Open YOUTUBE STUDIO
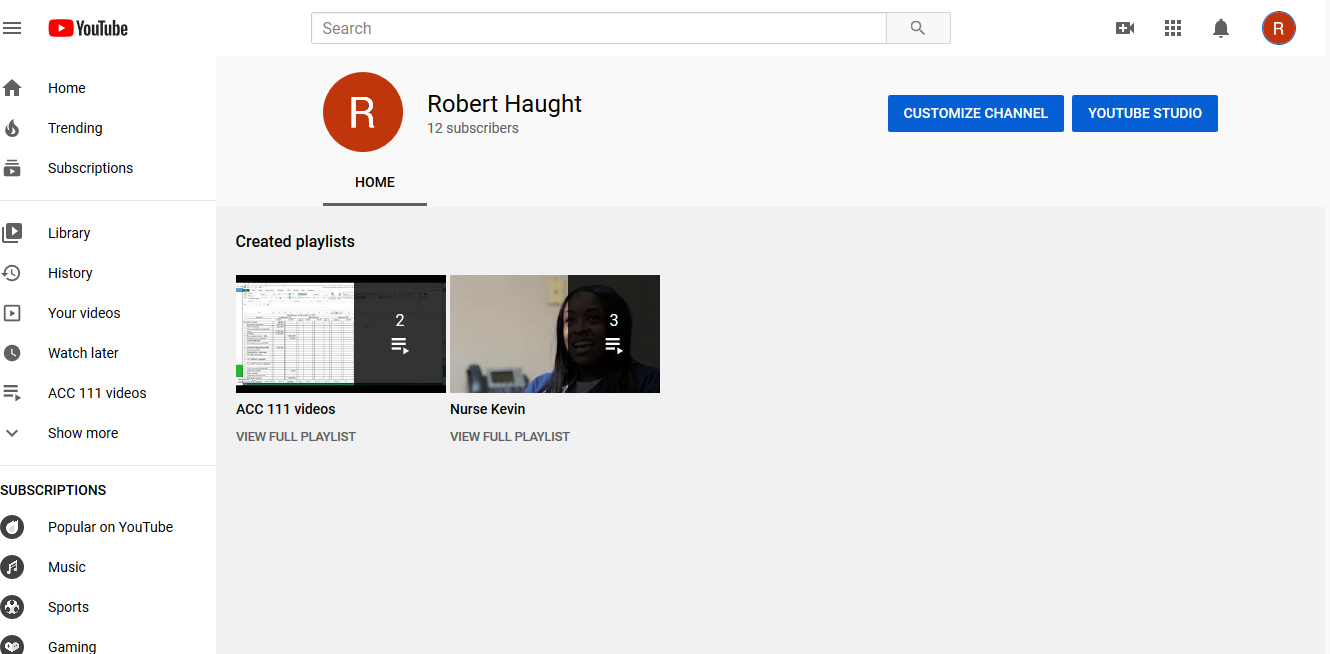The height and width of the screenshot is (654, 1330). click(1144, 113)
